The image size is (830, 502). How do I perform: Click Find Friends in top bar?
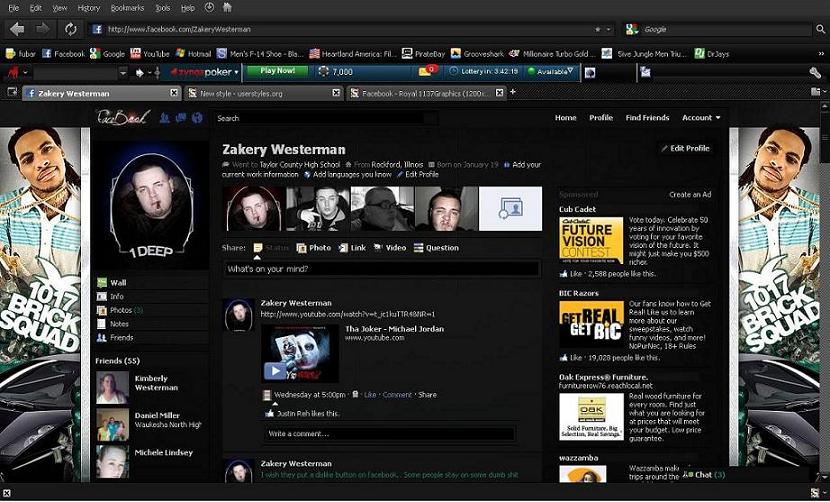647,118
